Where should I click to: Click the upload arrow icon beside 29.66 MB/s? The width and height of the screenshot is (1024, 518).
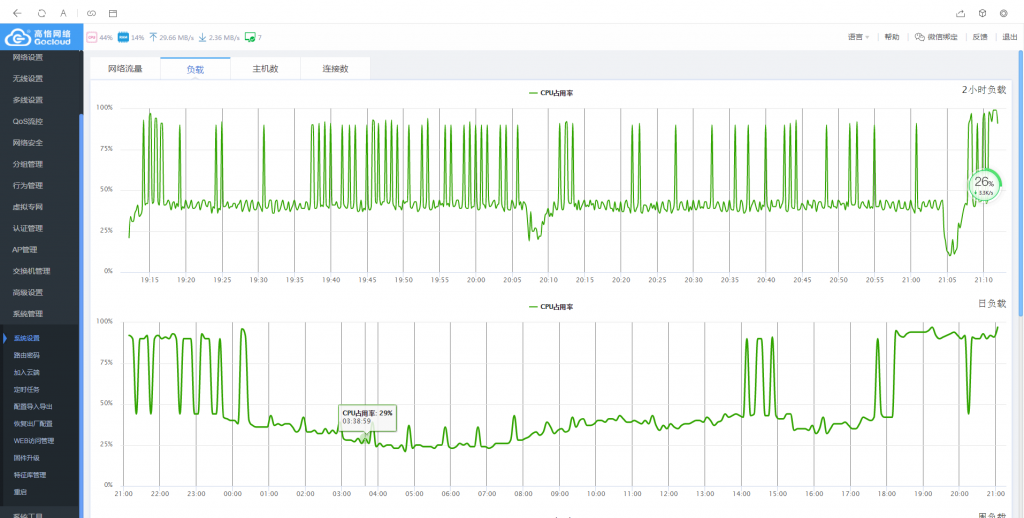coord(153,37)
